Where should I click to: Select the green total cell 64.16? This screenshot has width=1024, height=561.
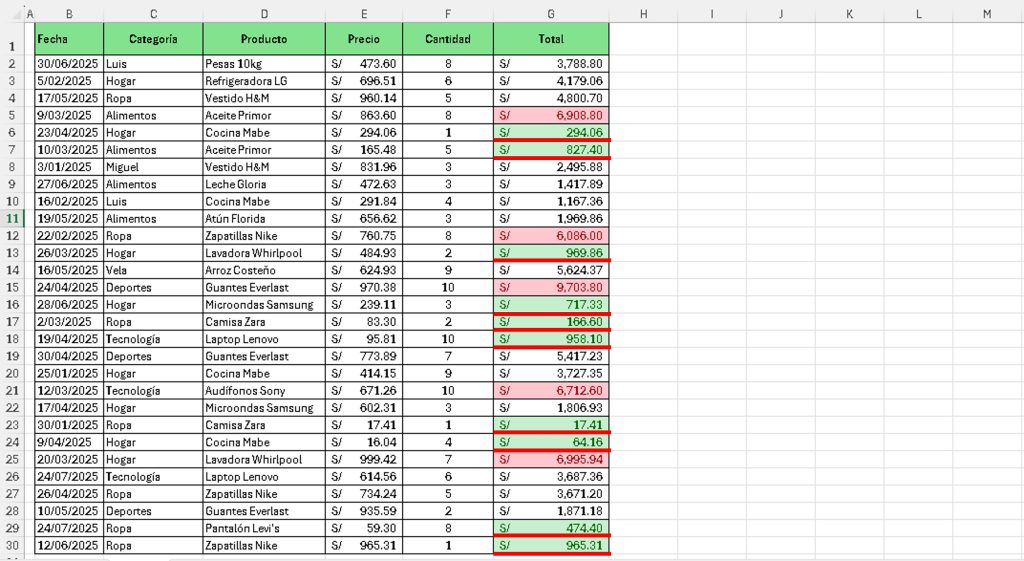551,442
